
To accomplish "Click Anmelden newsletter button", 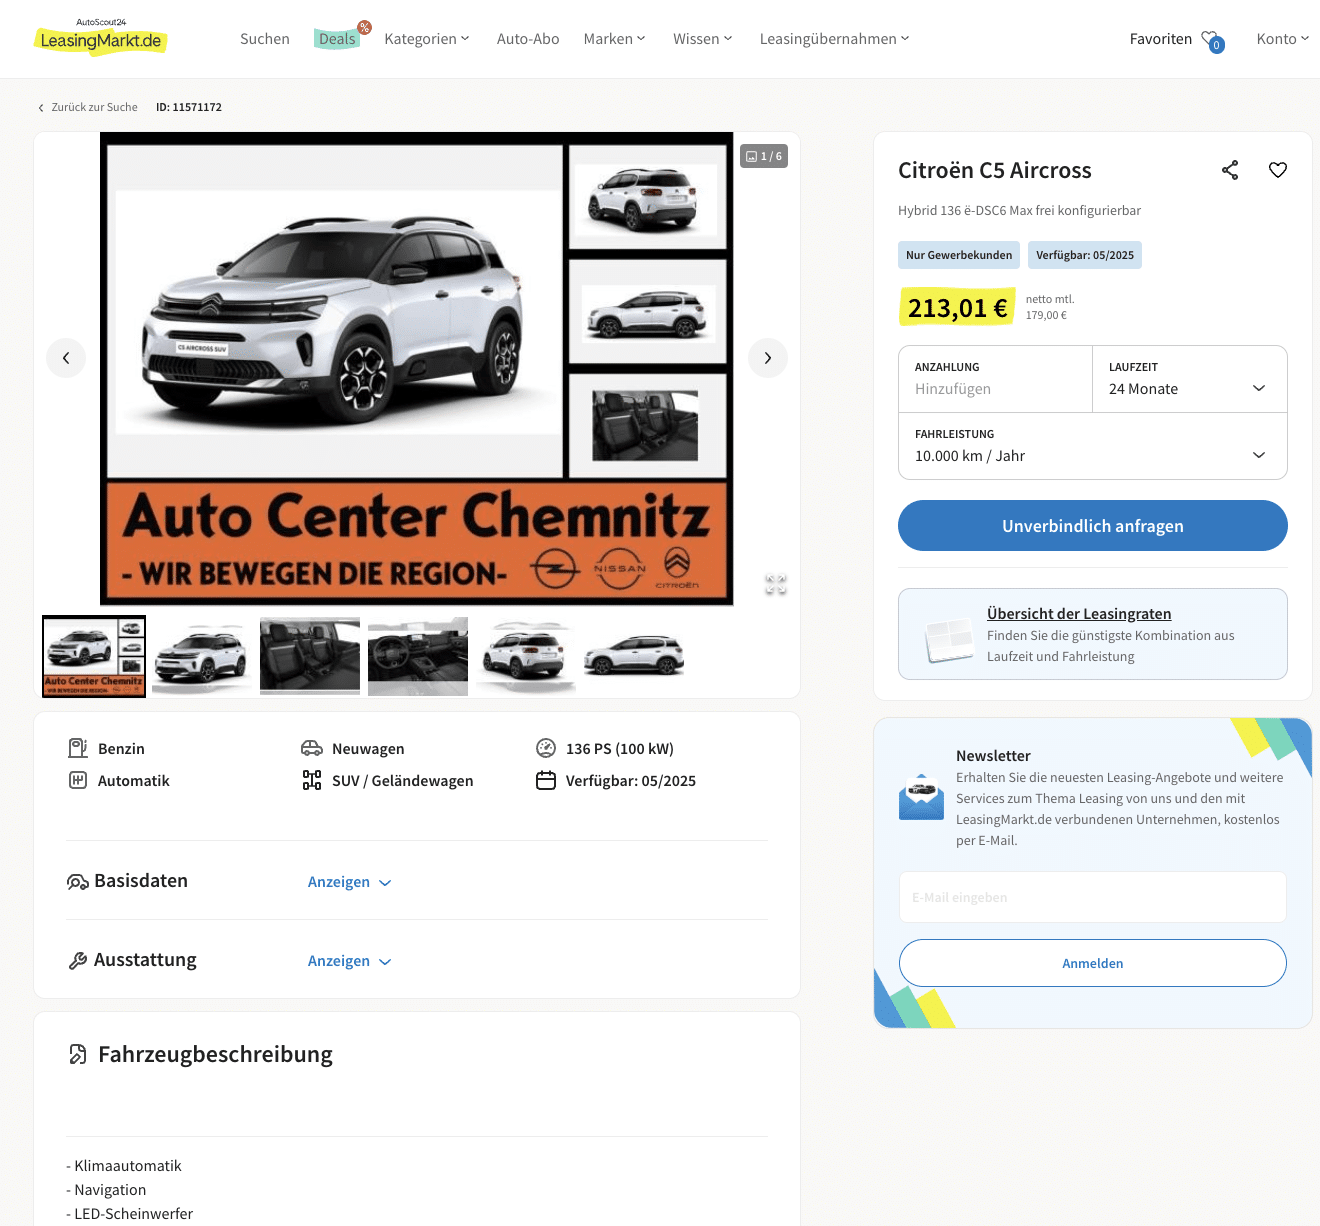I will (1092, 963).
